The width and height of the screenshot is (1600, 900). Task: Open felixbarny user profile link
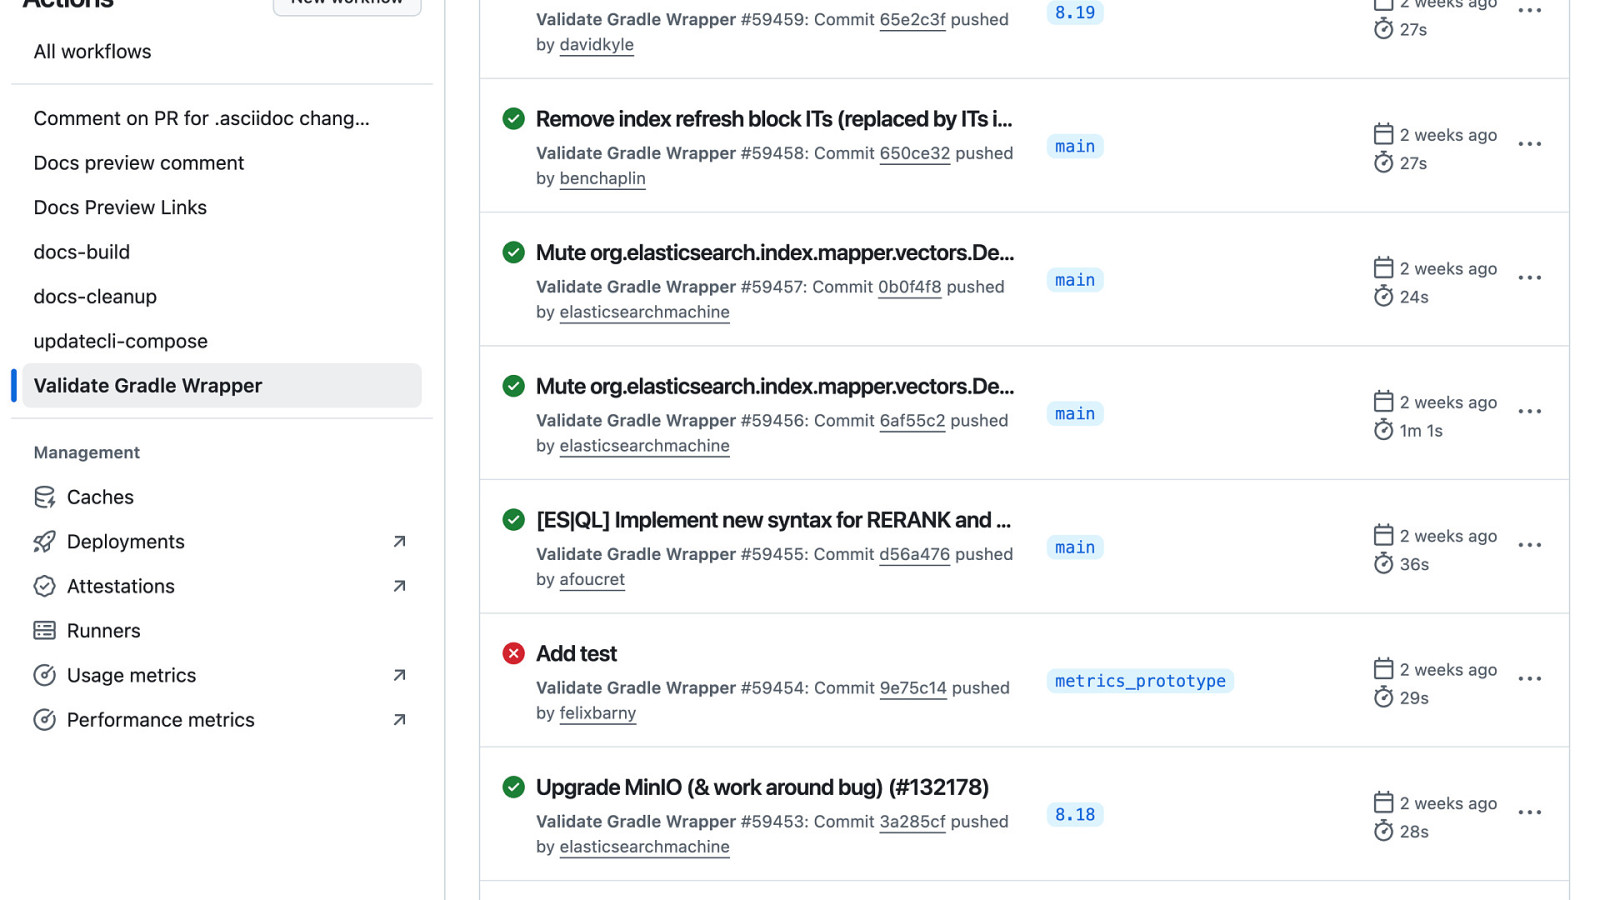(x=597, y=713)
